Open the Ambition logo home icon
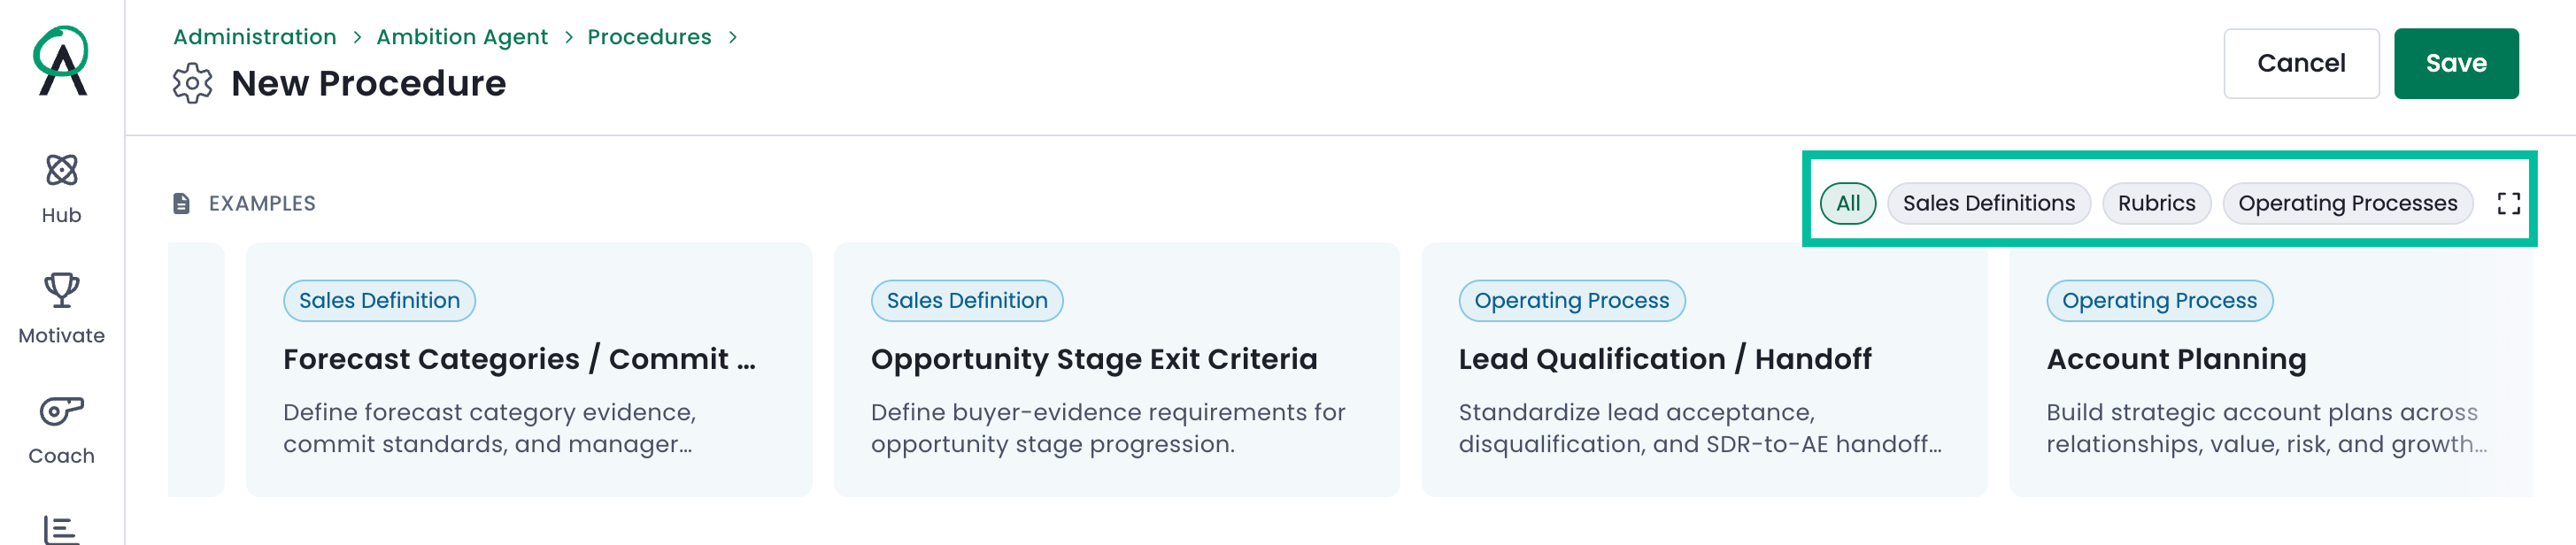 coord(62,61)
